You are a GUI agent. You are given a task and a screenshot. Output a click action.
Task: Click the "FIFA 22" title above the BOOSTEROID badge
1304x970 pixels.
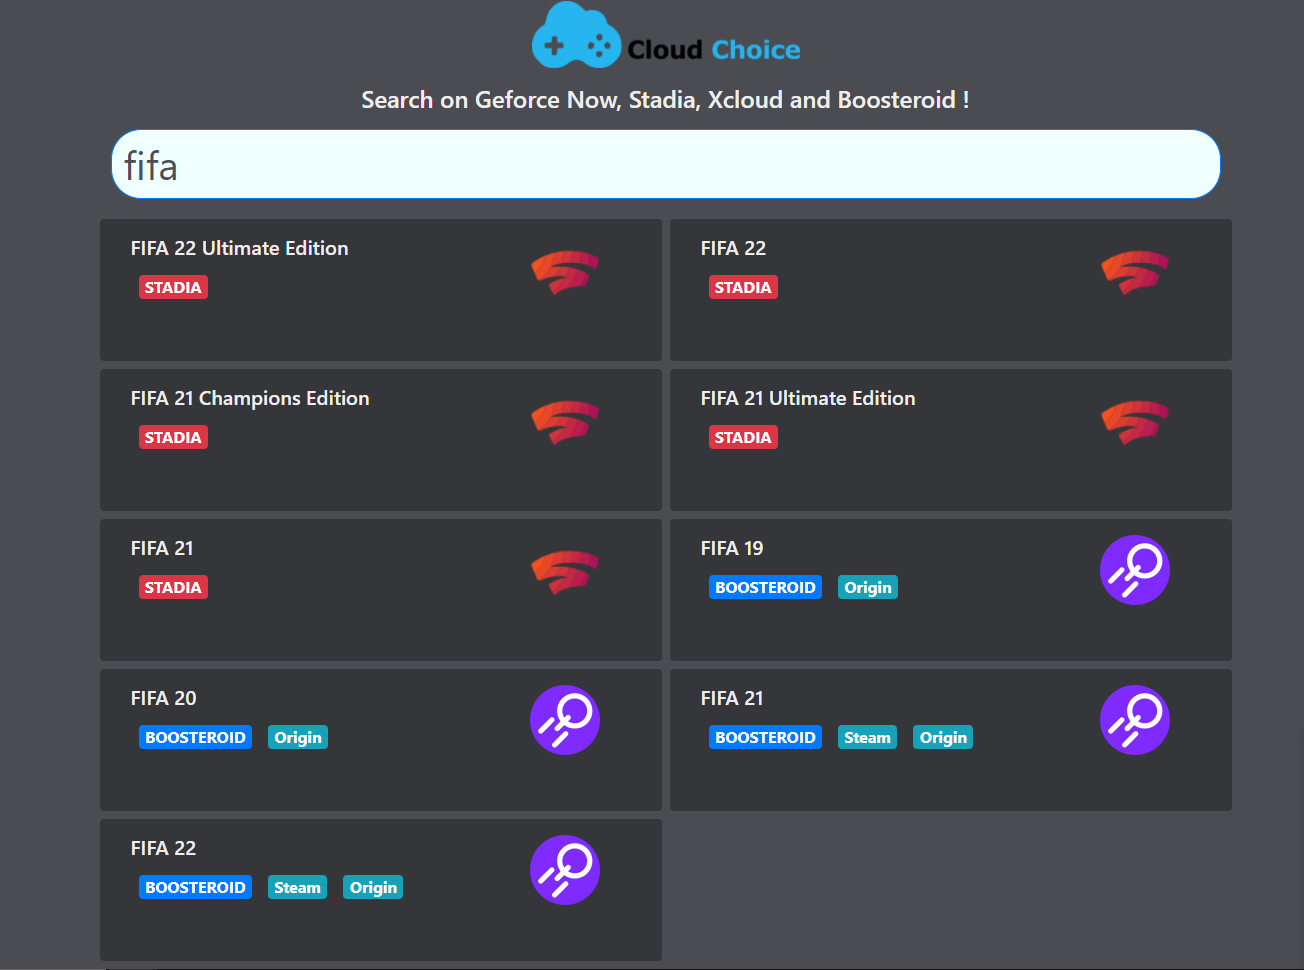163,849
